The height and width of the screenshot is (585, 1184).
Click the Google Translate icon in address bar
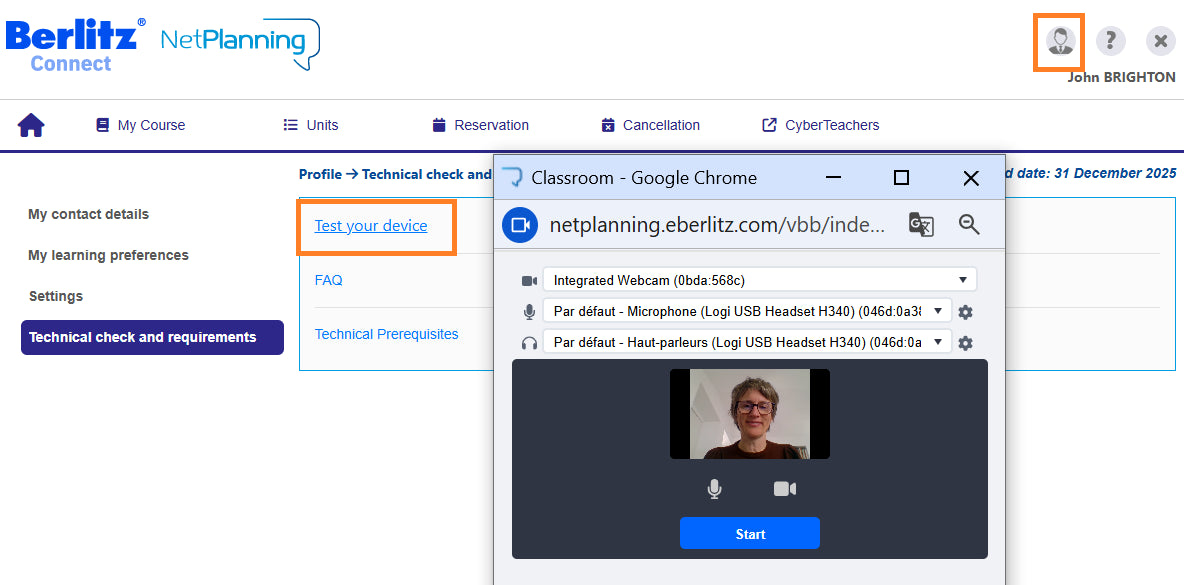920,224
